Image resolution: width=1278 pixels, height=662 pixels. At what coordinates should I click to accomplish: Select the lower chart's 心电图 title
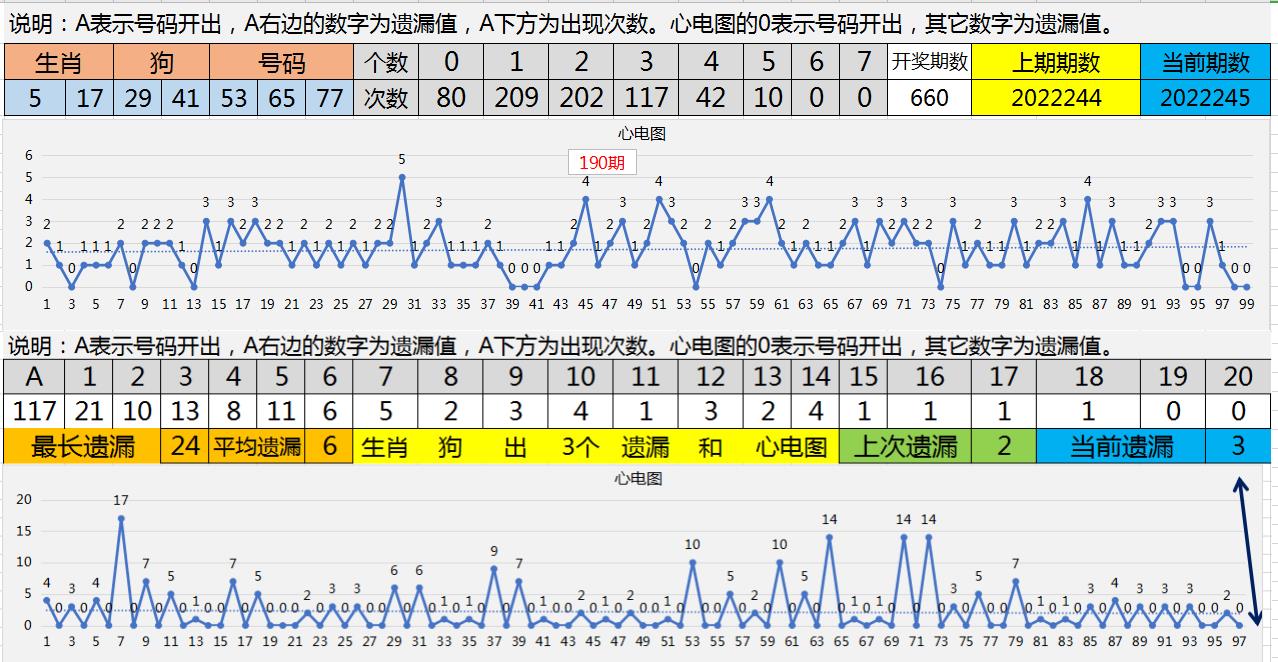tap(638, 479)
